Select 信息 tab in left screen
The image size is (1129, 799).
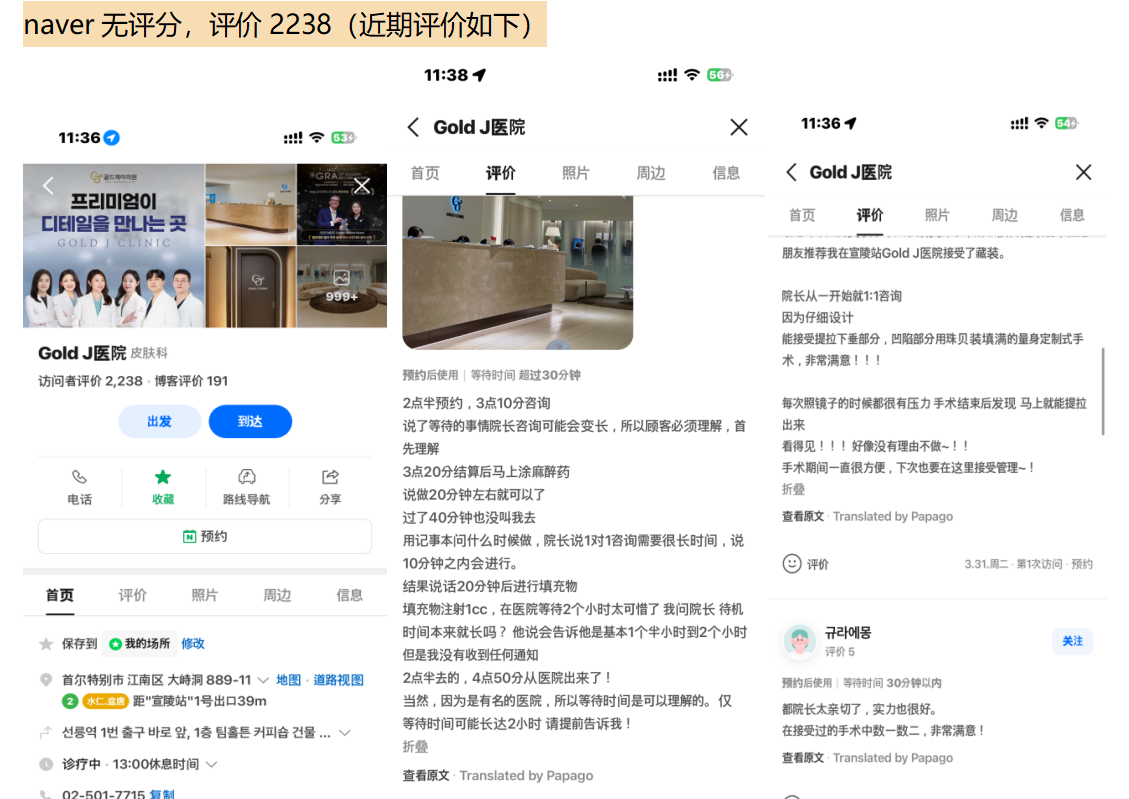(349, 595)
